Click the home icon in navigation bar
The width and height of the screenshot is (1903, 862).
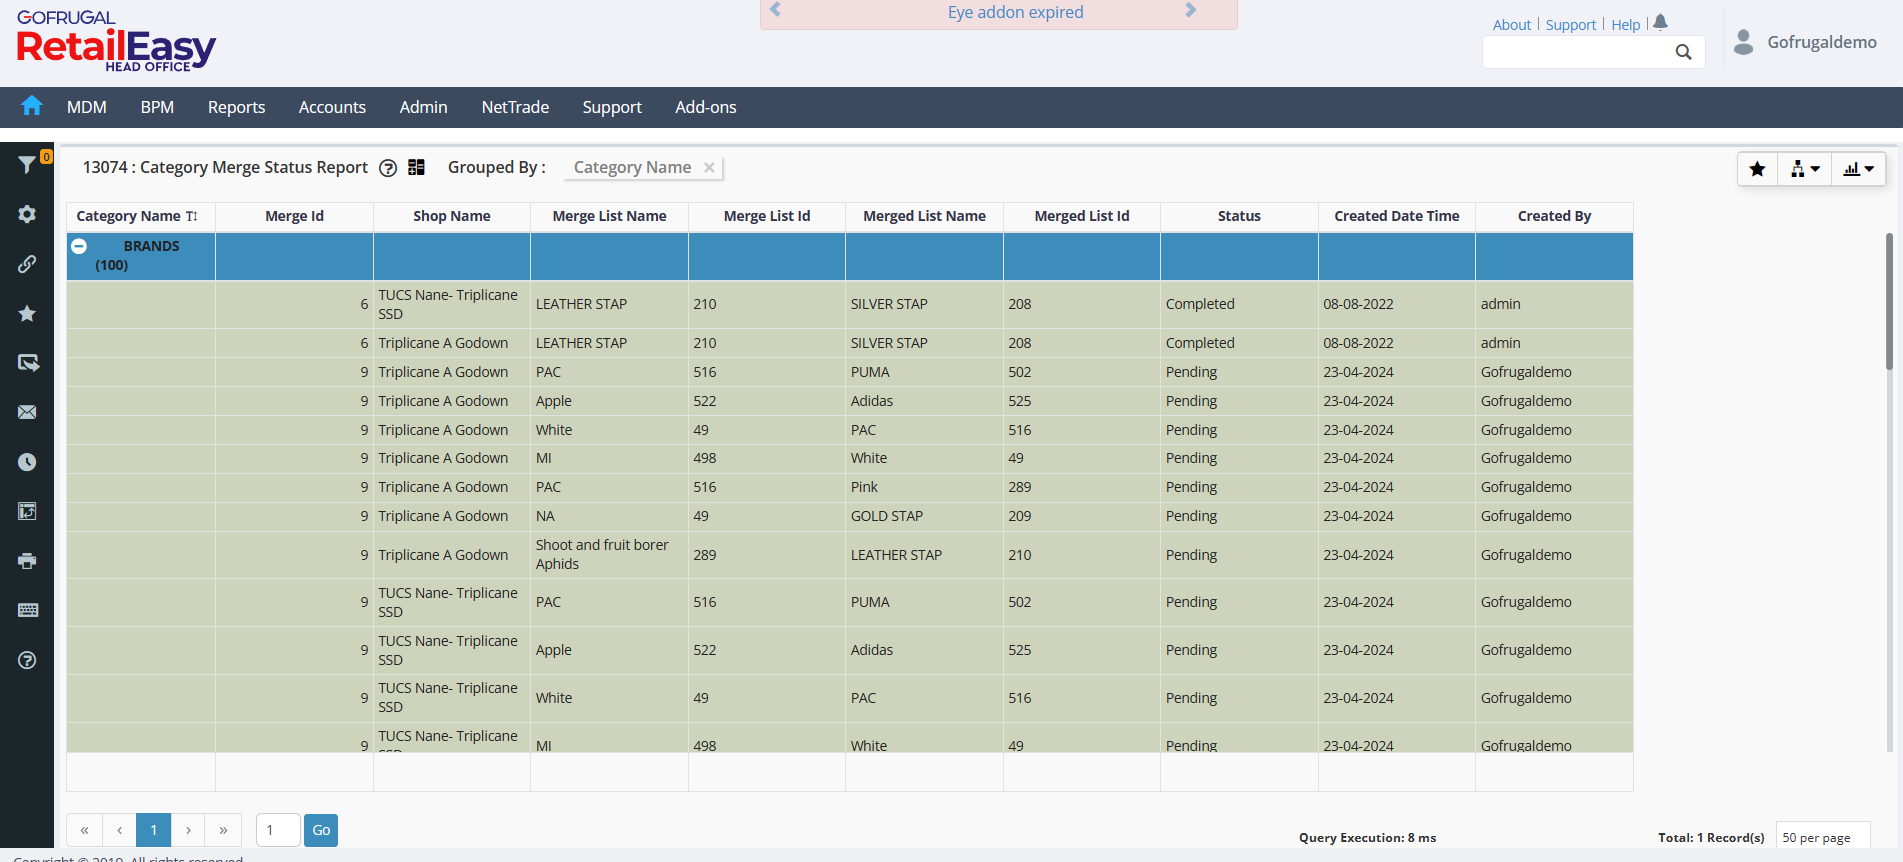[x=32, y=106]
